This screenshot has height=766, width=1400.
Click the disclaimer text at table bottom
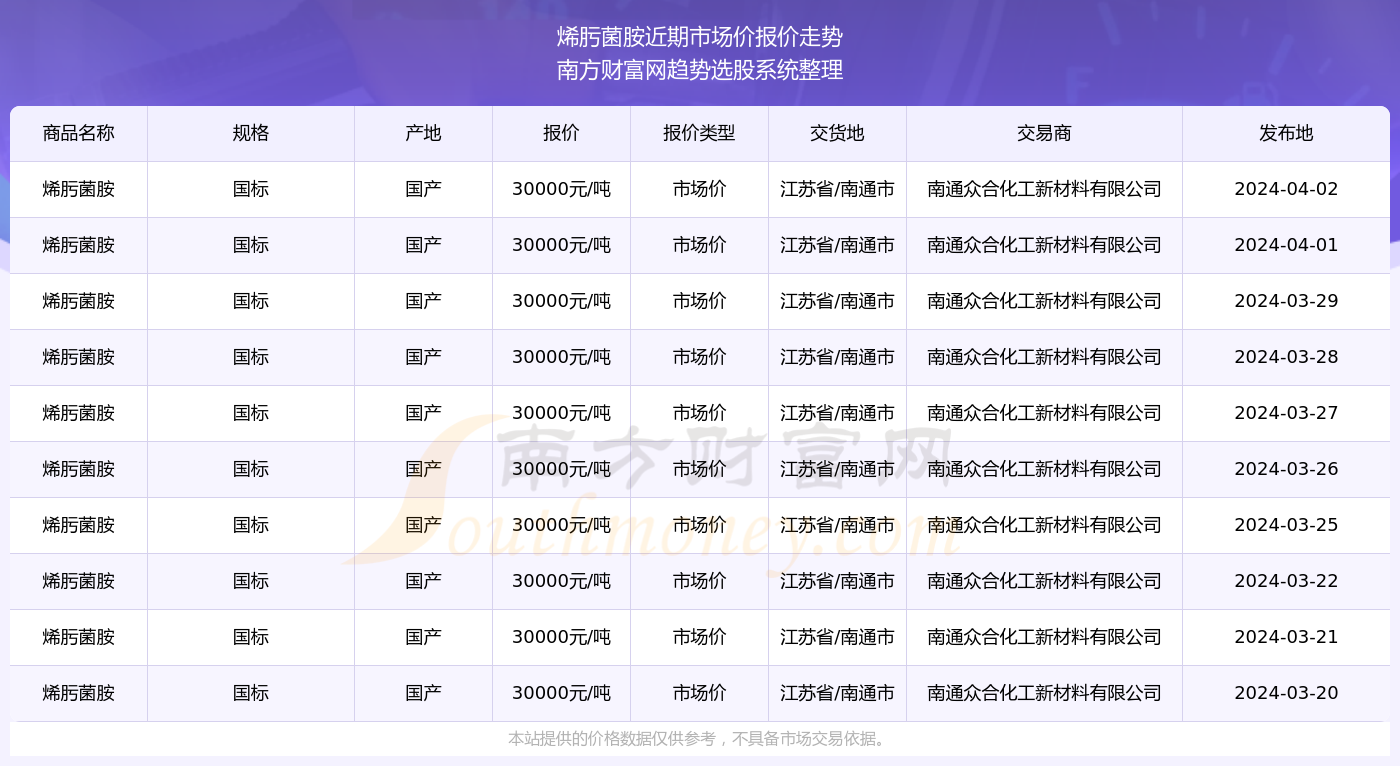pyautogui.click(x=699, y=739)
